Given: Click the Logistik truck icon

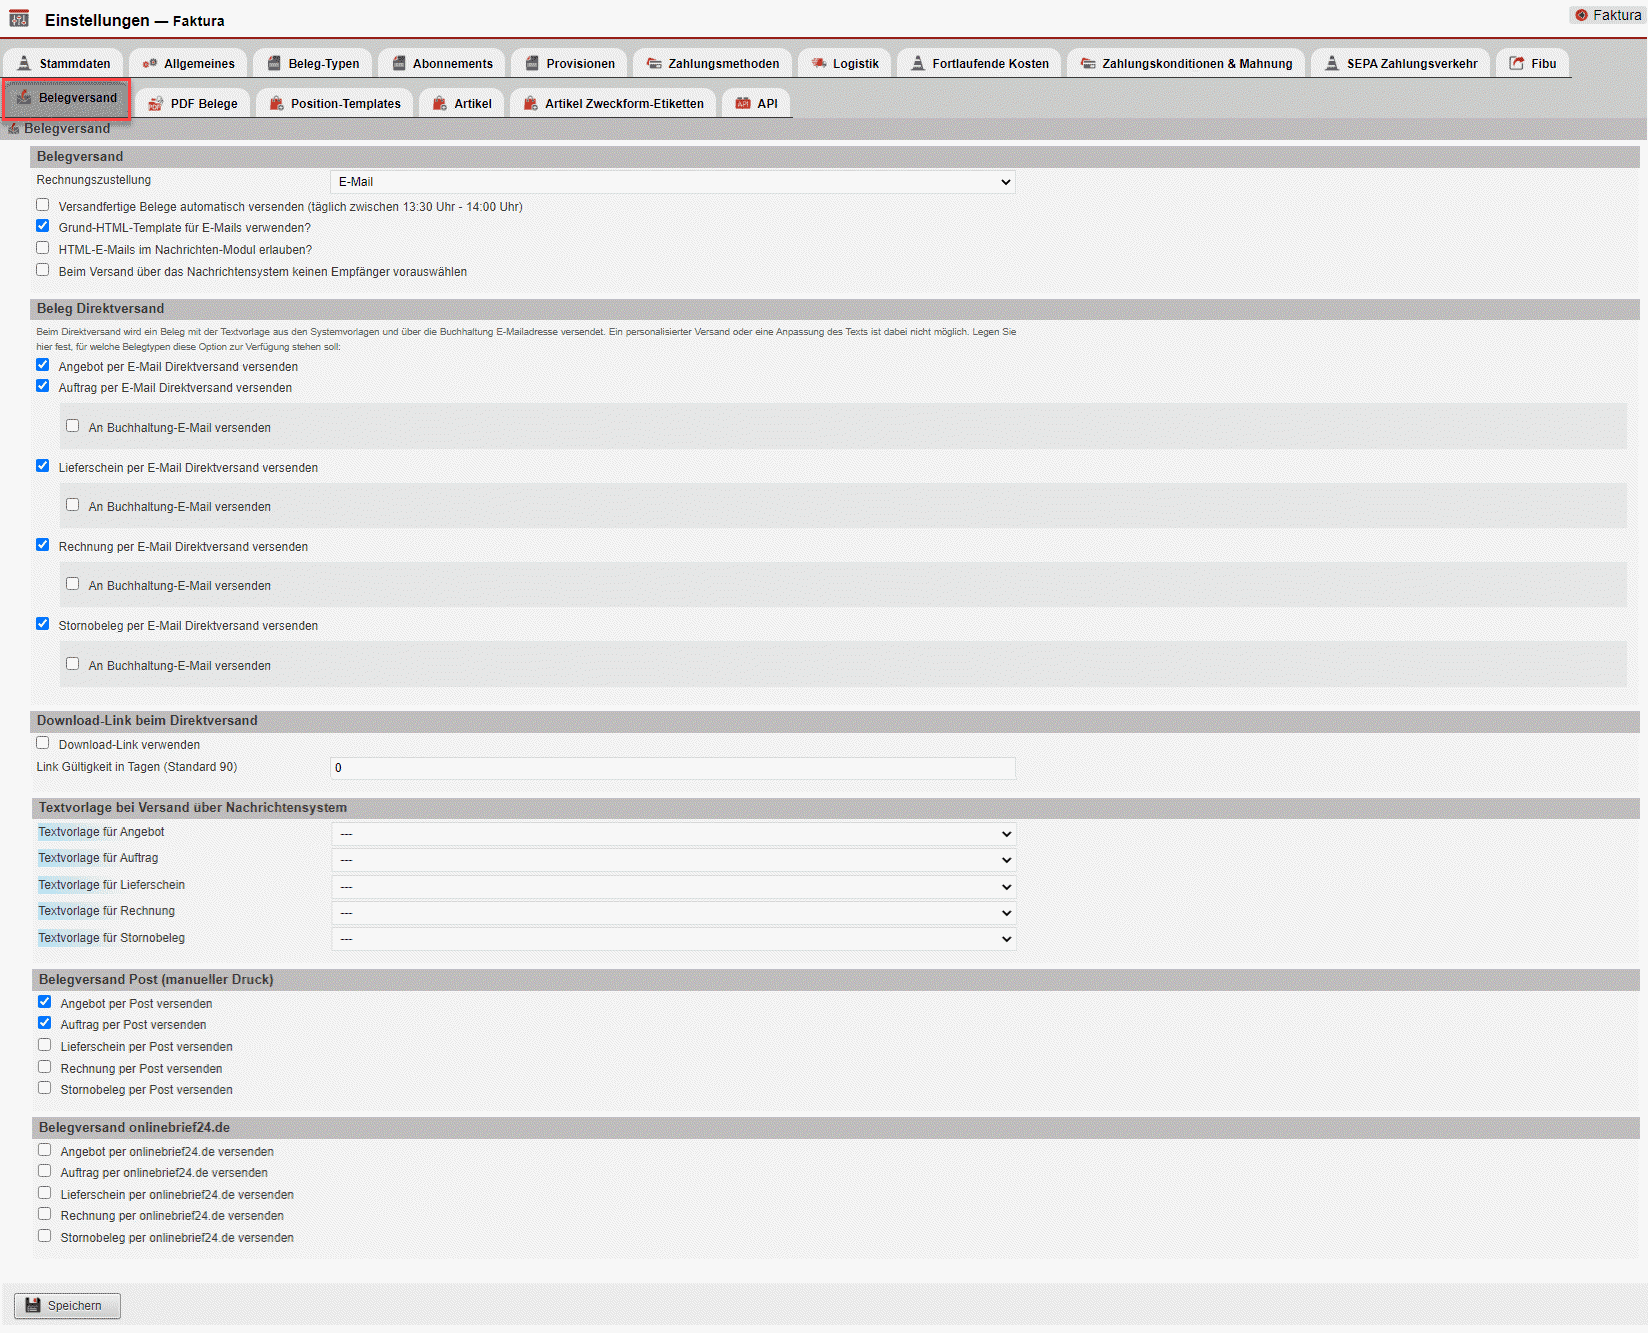Looking at the screenshot, I should 819,63.
